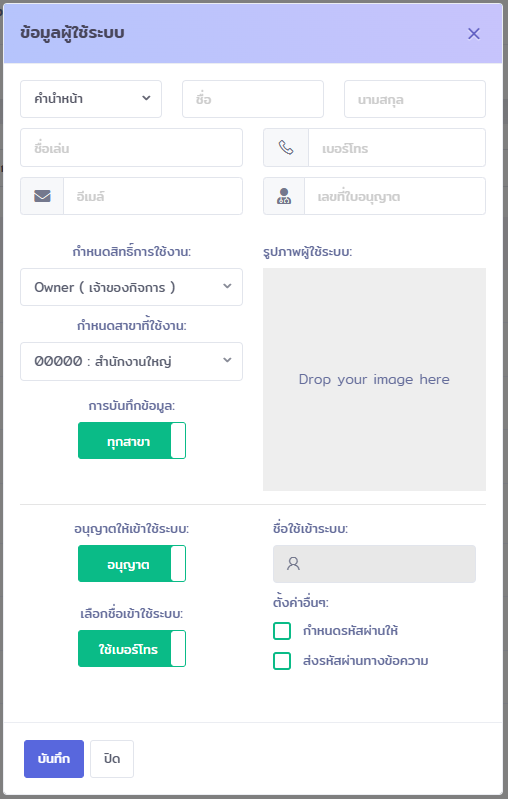
Task: Click the บันทึก save button
Action: coord(54,759)
